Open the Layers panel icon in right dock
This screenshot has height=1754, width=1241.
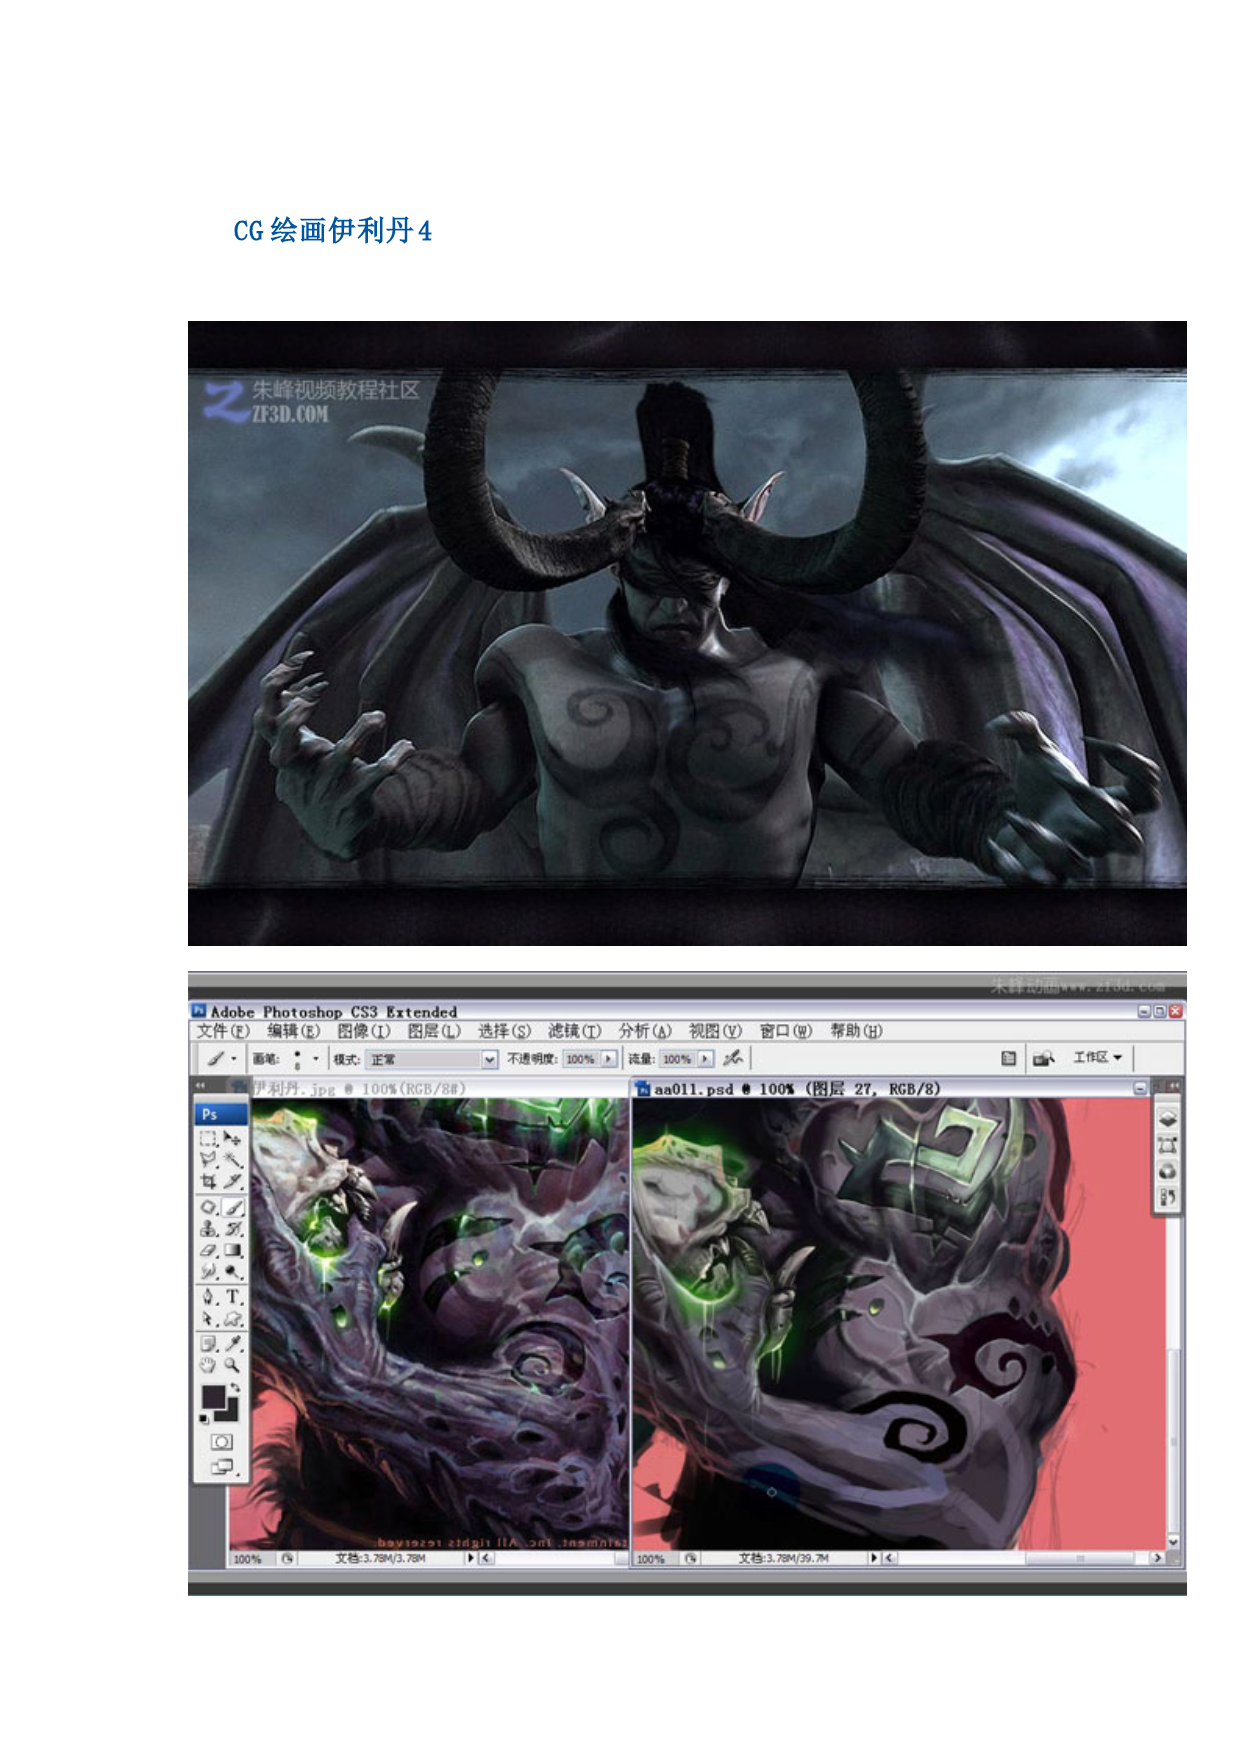[x=1167, y=1119]
